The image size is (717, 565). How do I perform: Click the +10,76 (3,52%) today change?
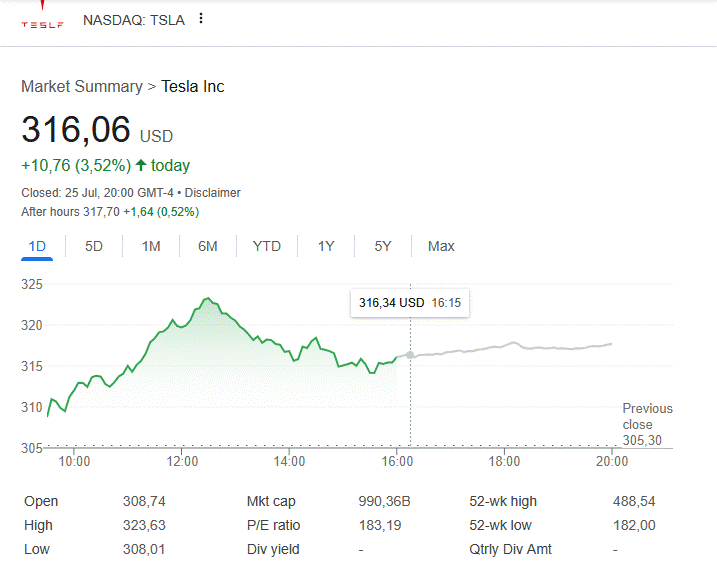pyautogui.click(x=106, y=165)
